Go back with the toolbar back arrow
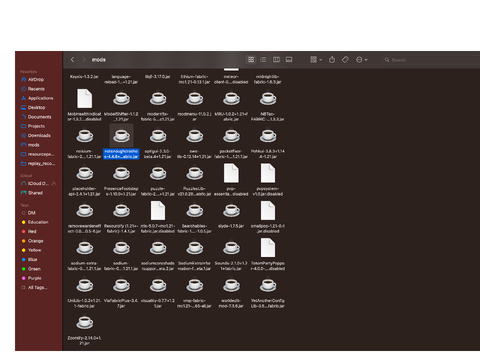The height and width of the screenshot is (360, 480). pyautogui.click(x=72, y=60)
